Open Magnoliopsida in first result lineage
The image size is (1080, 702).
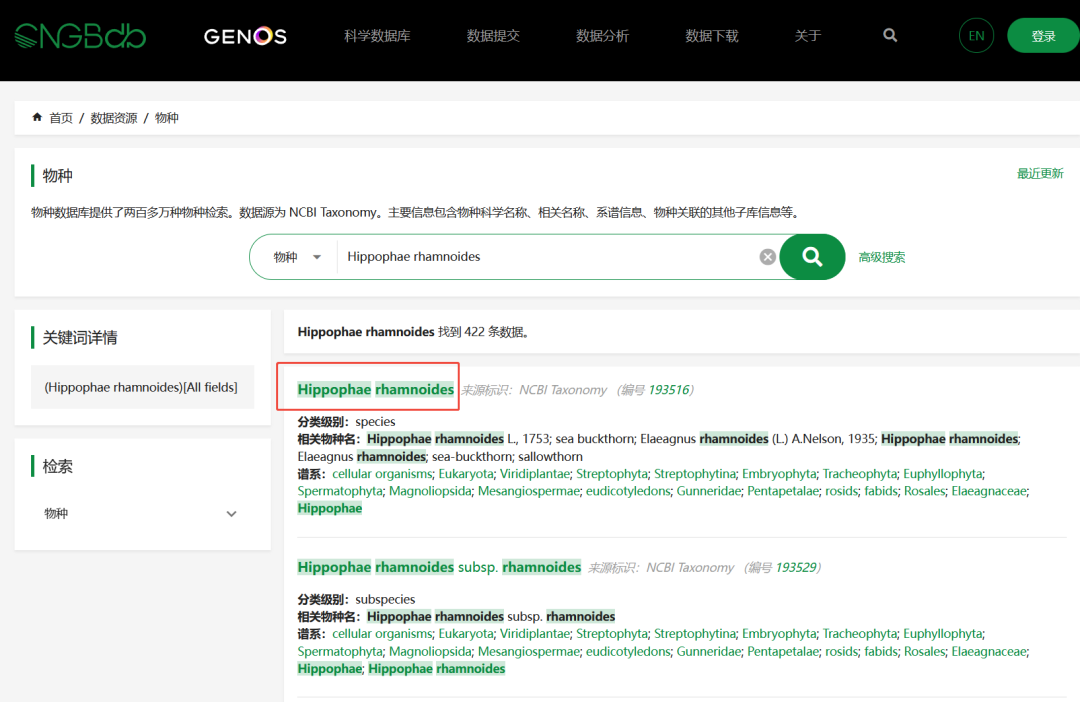pyautogui.click(x=430, y=491)
